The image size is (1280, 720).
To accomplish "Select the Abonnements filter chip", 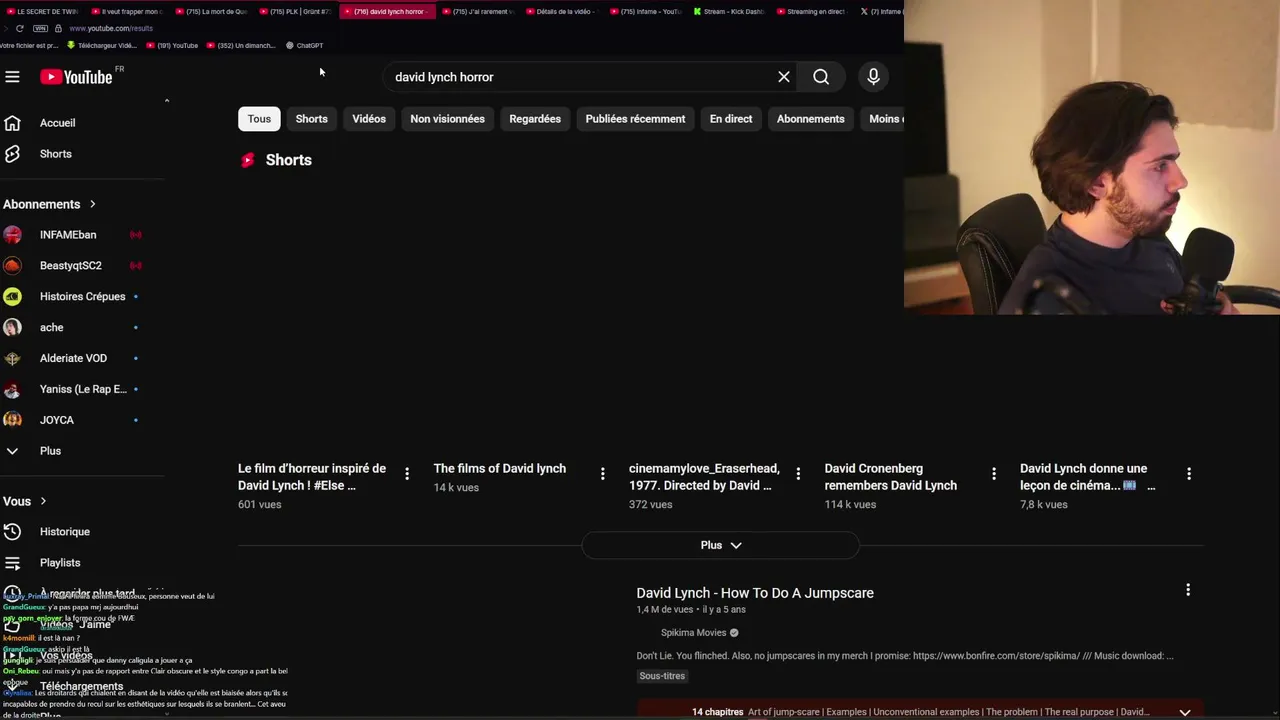I will pos(811,119).
